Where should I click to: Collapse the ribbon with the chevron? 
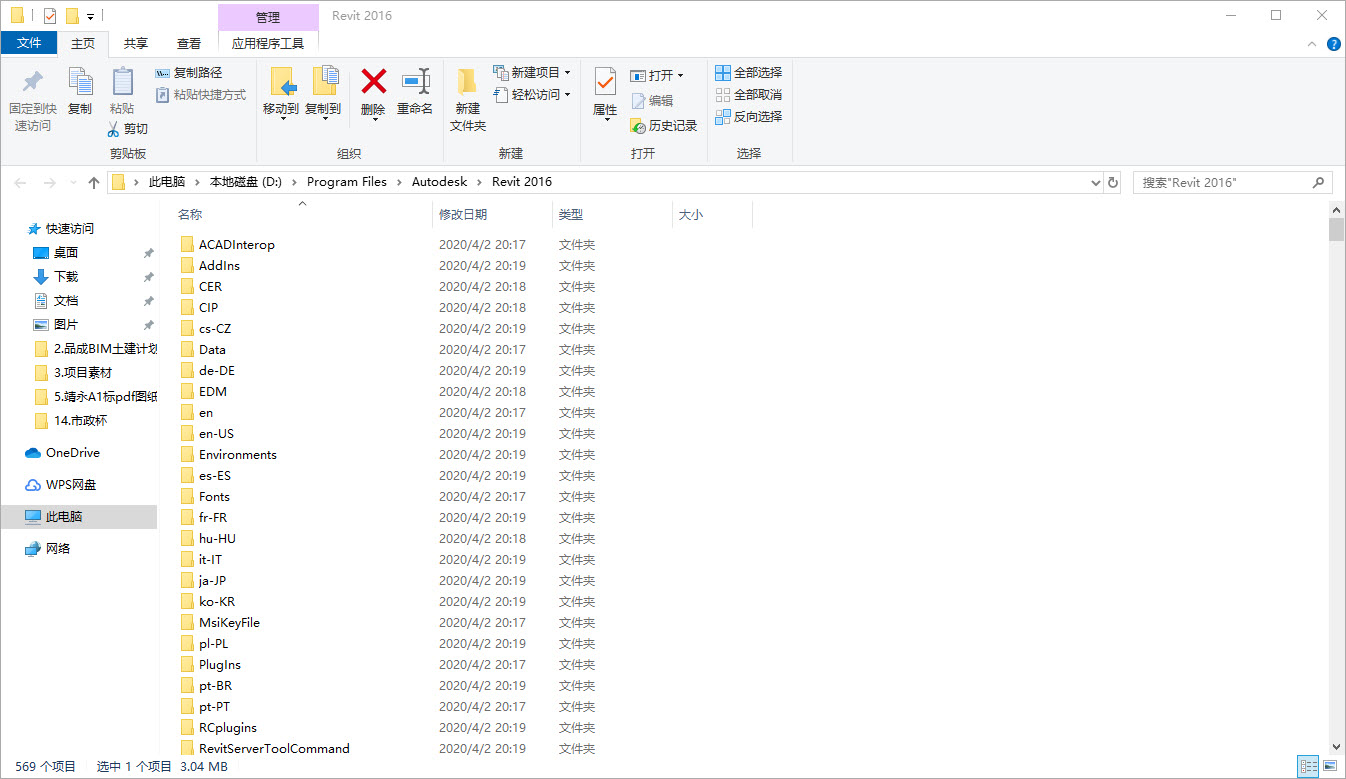[x=1313, y=44]
